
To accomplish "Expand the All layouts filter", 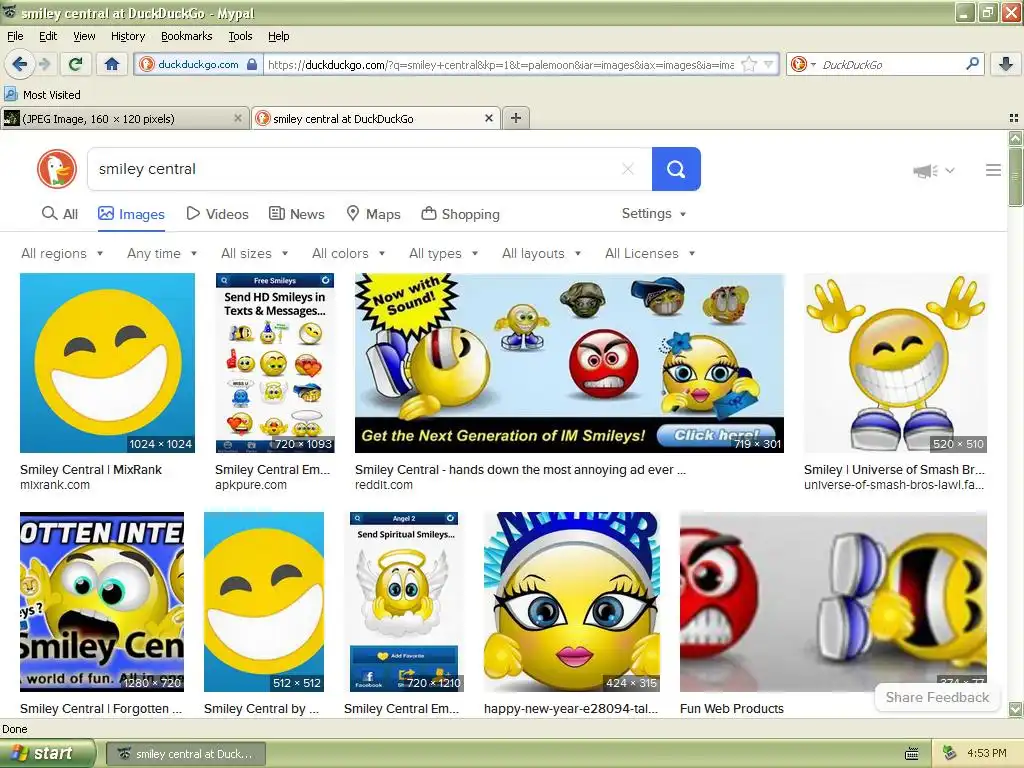I will coord(541,253).
